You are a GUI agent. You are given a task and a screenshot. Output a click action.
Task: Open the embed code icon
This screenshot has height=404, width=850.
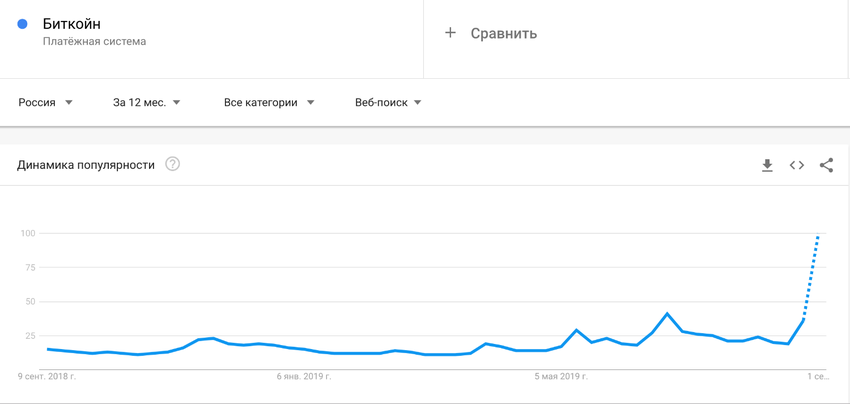point(796,165)
